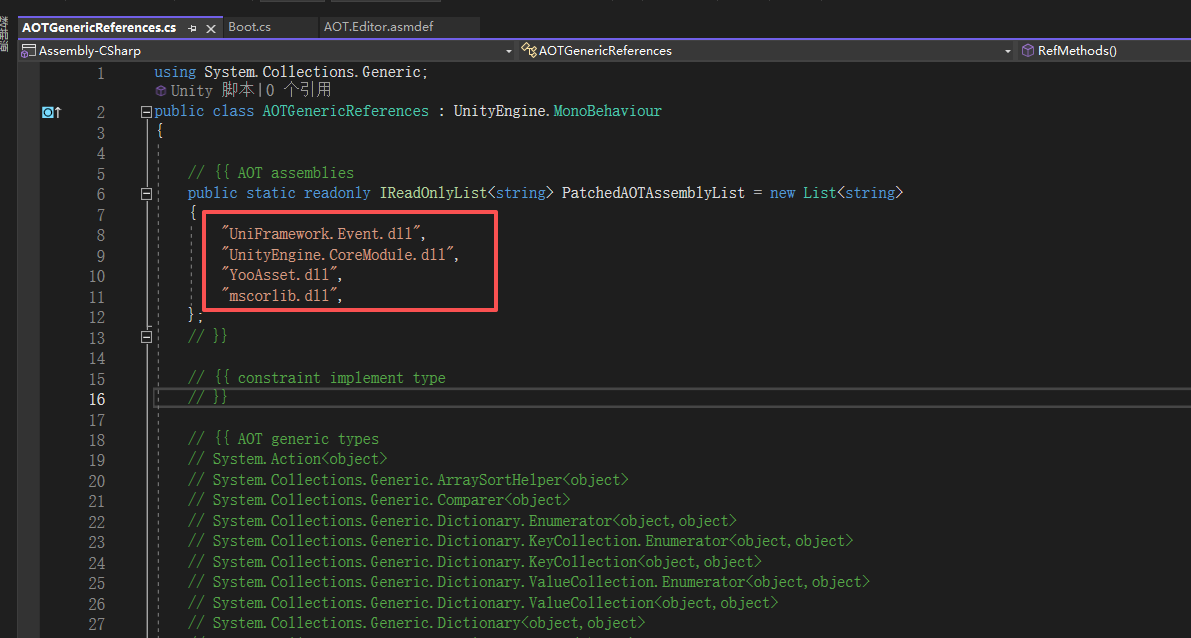Click the "YooAsset.dll" string
This screenshot has width=1191, height=638.
[x=280, y=275]
